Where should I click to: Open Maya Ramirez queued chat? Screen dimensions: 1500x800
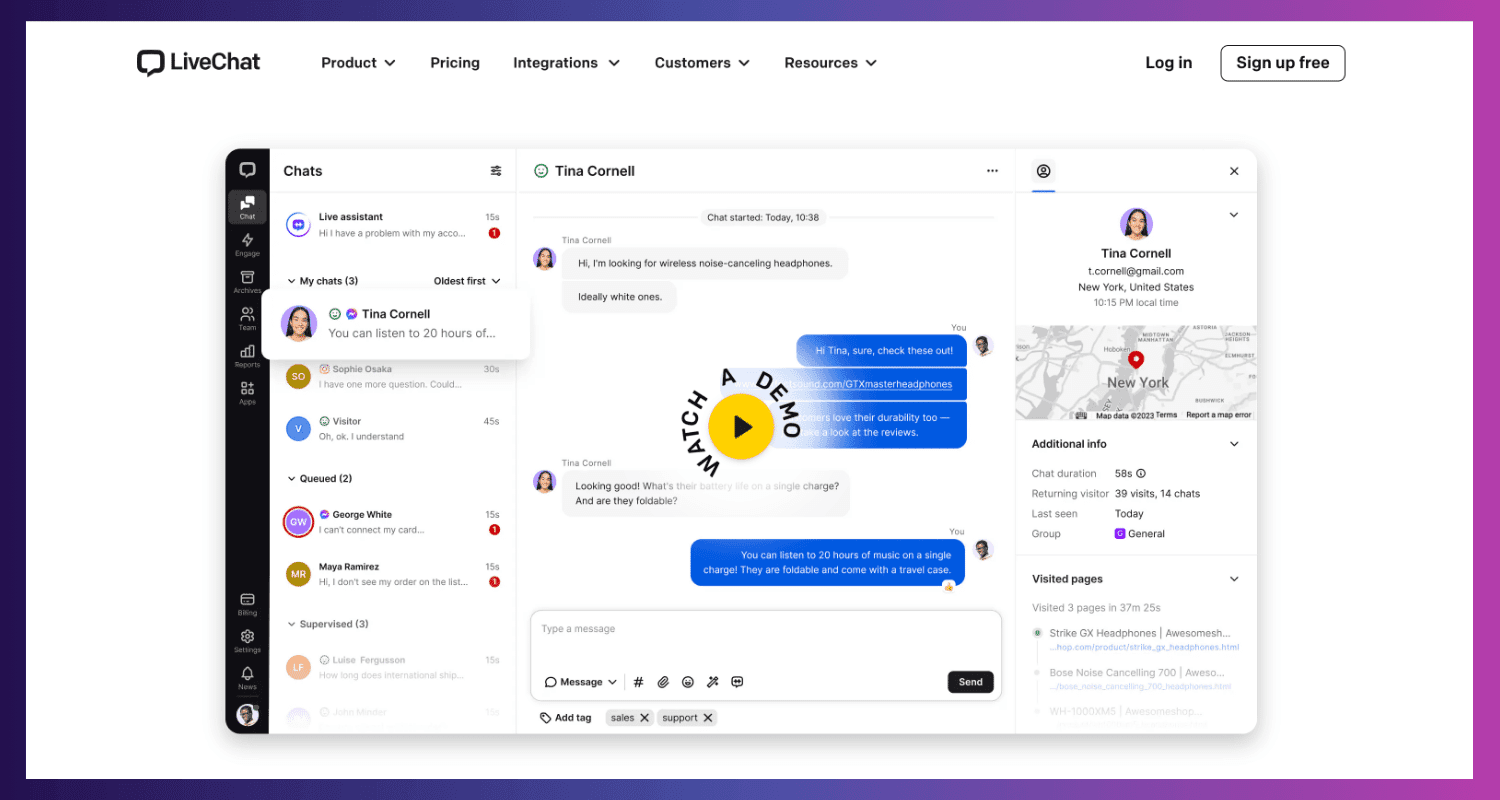click(x=393, y=574)
